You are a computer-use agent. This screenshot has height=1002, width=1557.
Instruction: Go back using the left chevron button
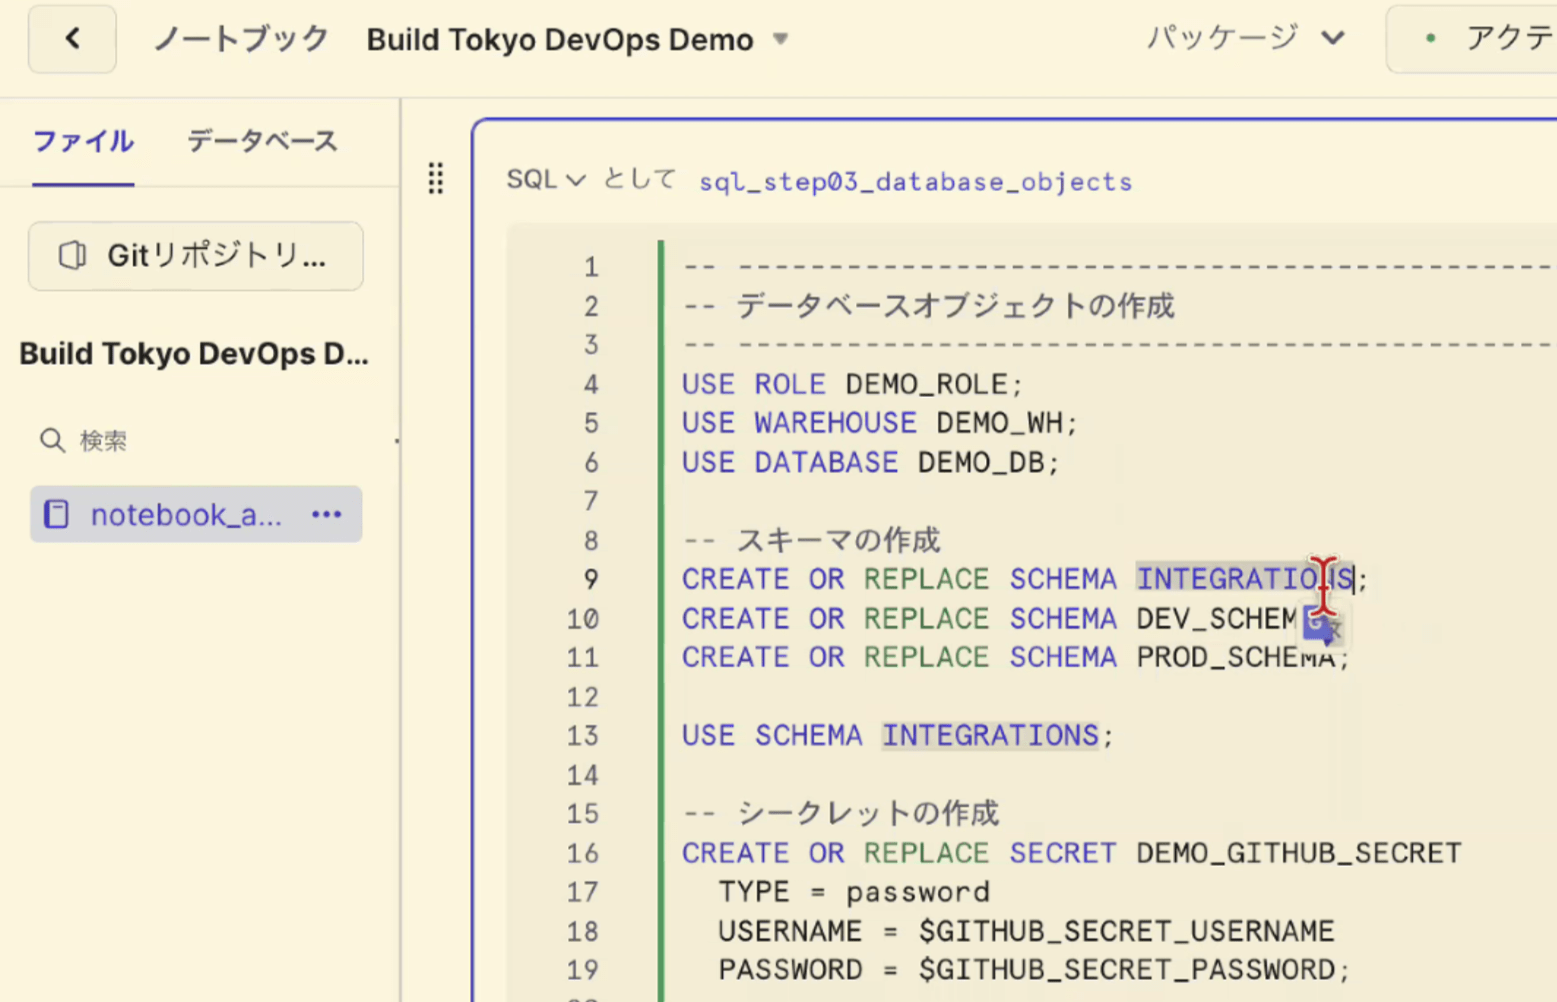click(72, 39)
